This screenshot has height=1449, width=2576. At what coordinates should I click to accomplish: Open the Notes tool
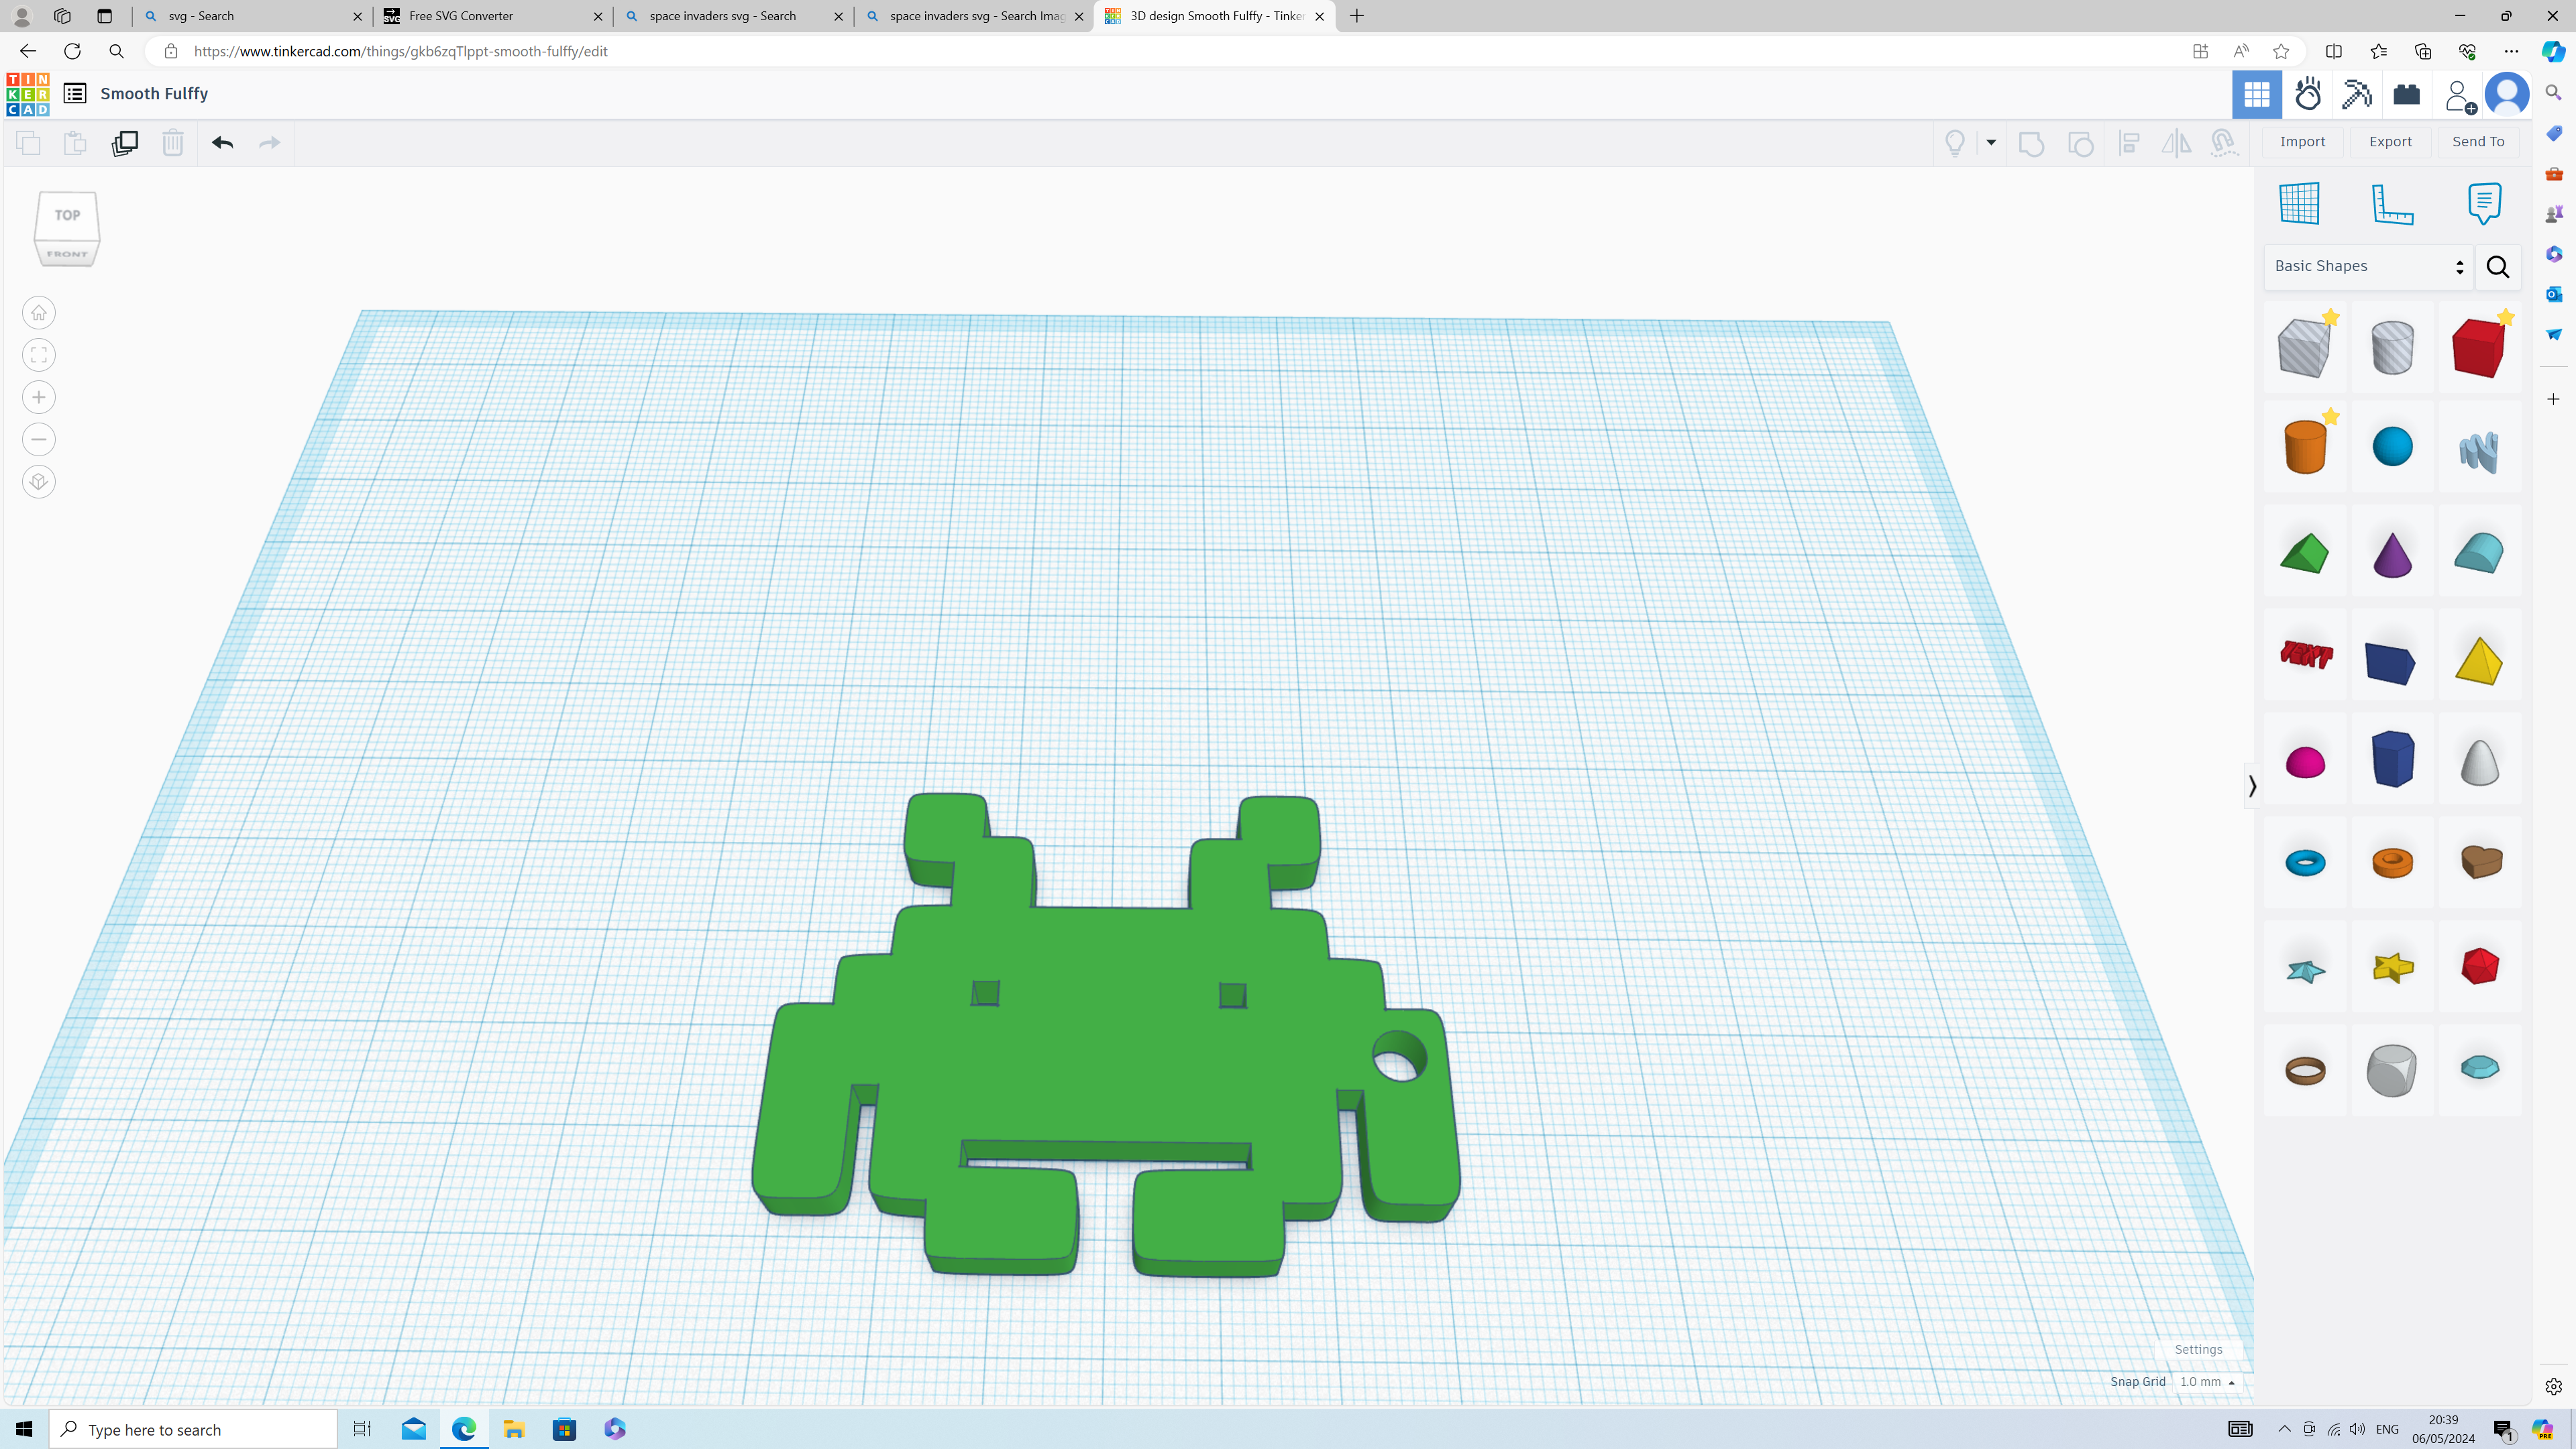tap(2484, 203)
